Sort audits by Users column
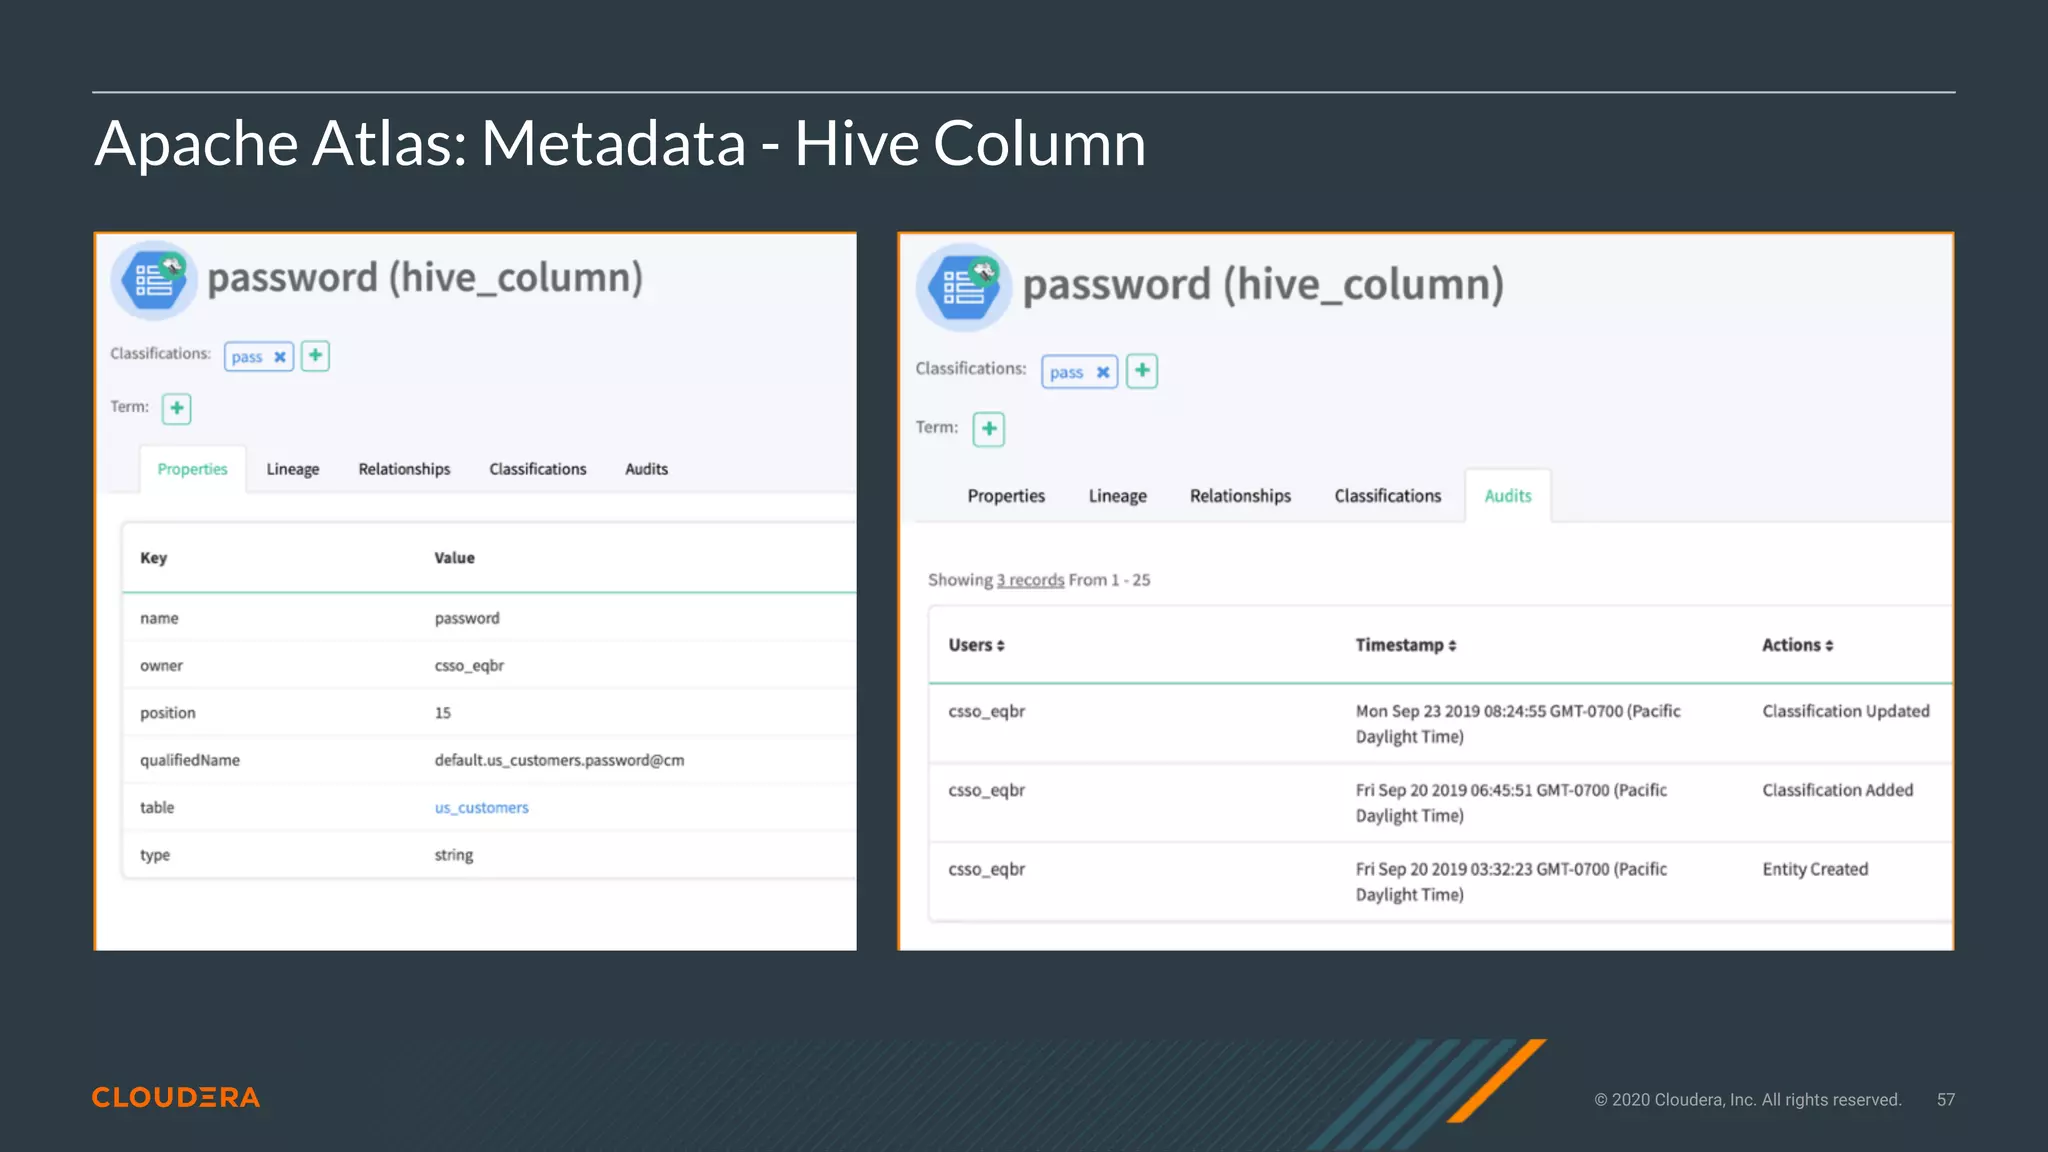Viewport: 2048px width, 1152px height. 976,645
